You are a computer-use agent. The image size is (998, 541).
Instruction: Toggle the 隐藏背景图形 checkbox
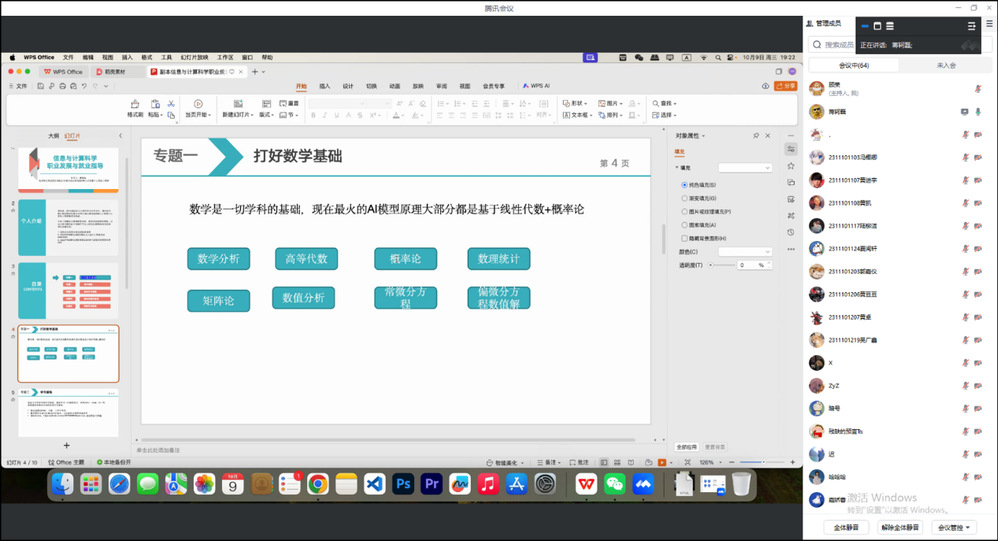[x=685, y=238]
